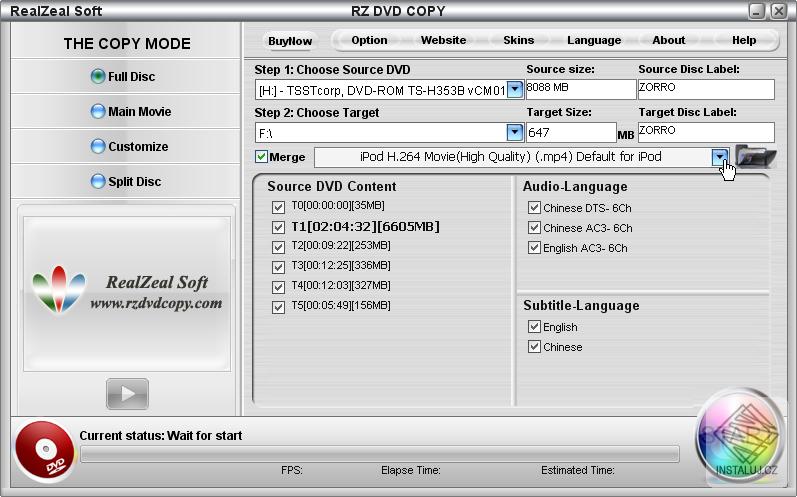Open the target F:\ dropdown arrow
This screenshot has height=497, width=797.
(515, 132)
